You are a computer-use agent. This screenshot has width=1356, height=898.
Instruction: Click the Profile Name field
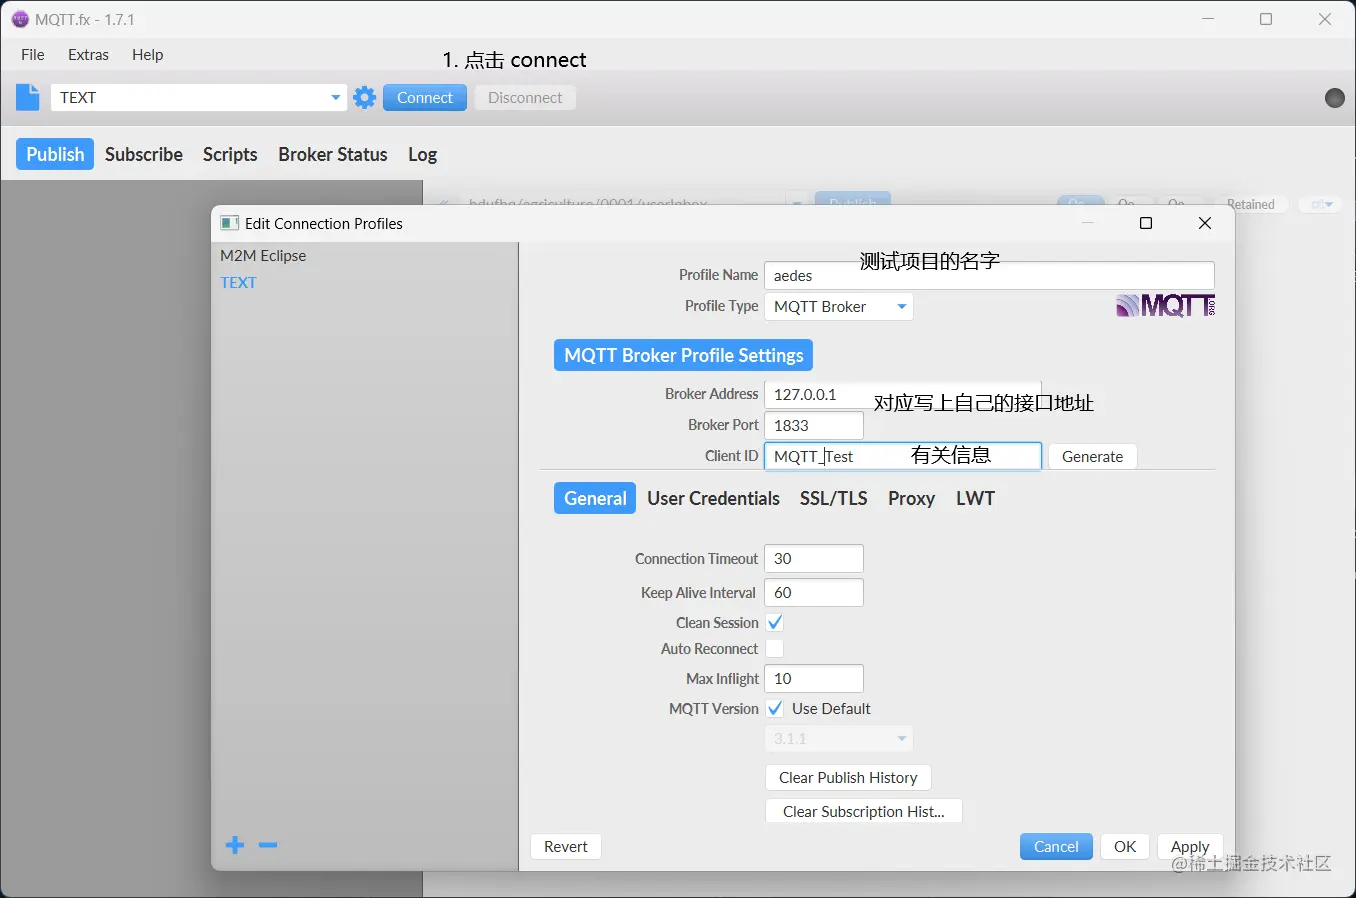[989, 275]
